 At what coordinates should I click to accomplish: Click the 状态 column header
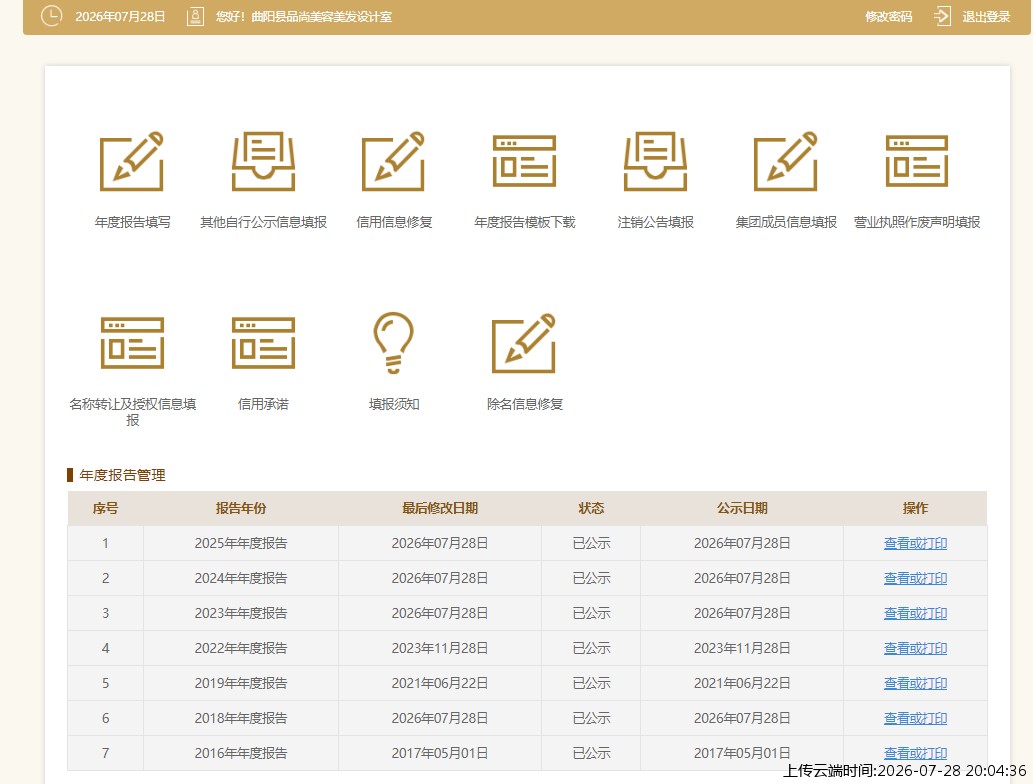coord(591,508)
